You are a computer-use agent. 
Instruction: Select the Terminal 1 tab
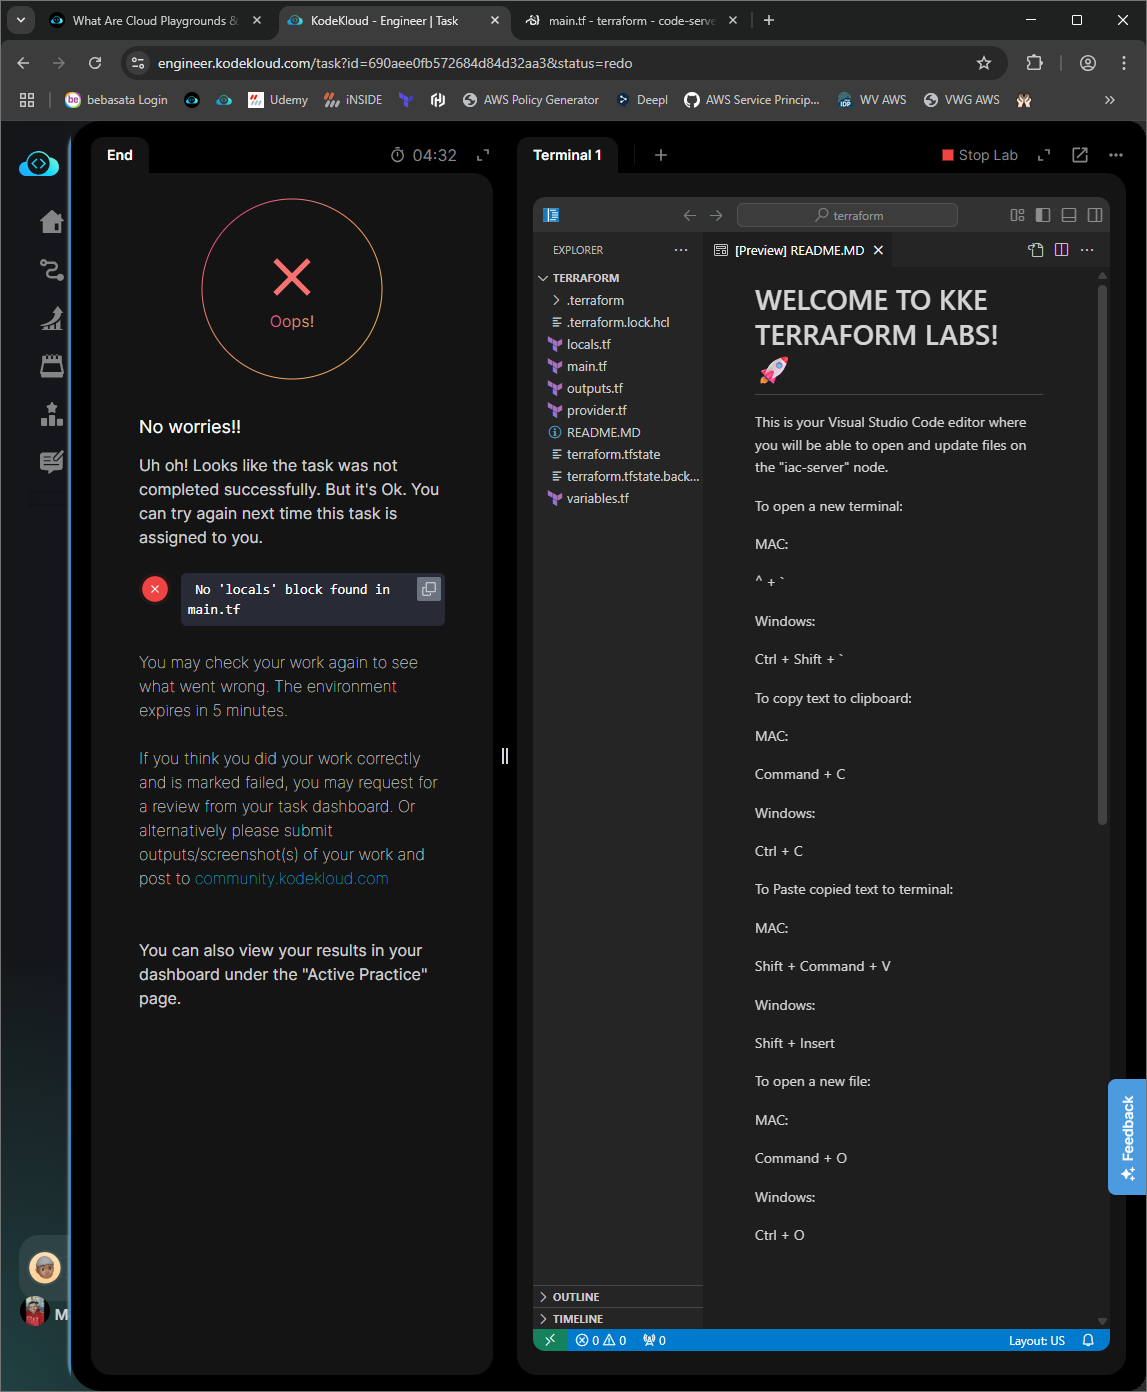567,155
